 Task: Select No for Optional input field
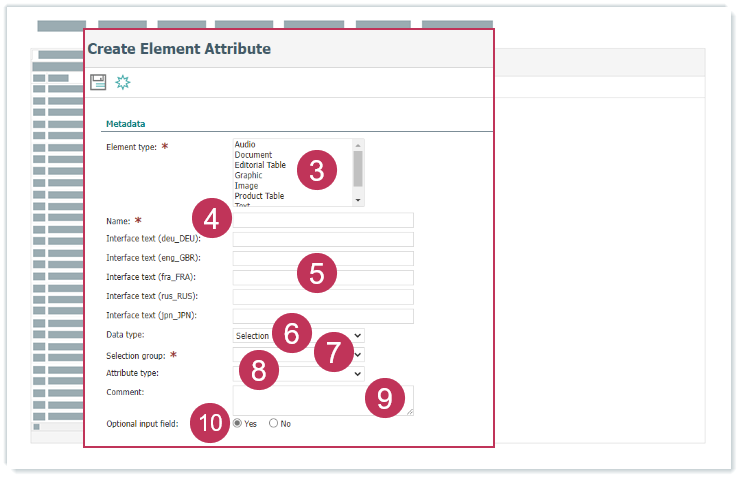coord(273,423)
